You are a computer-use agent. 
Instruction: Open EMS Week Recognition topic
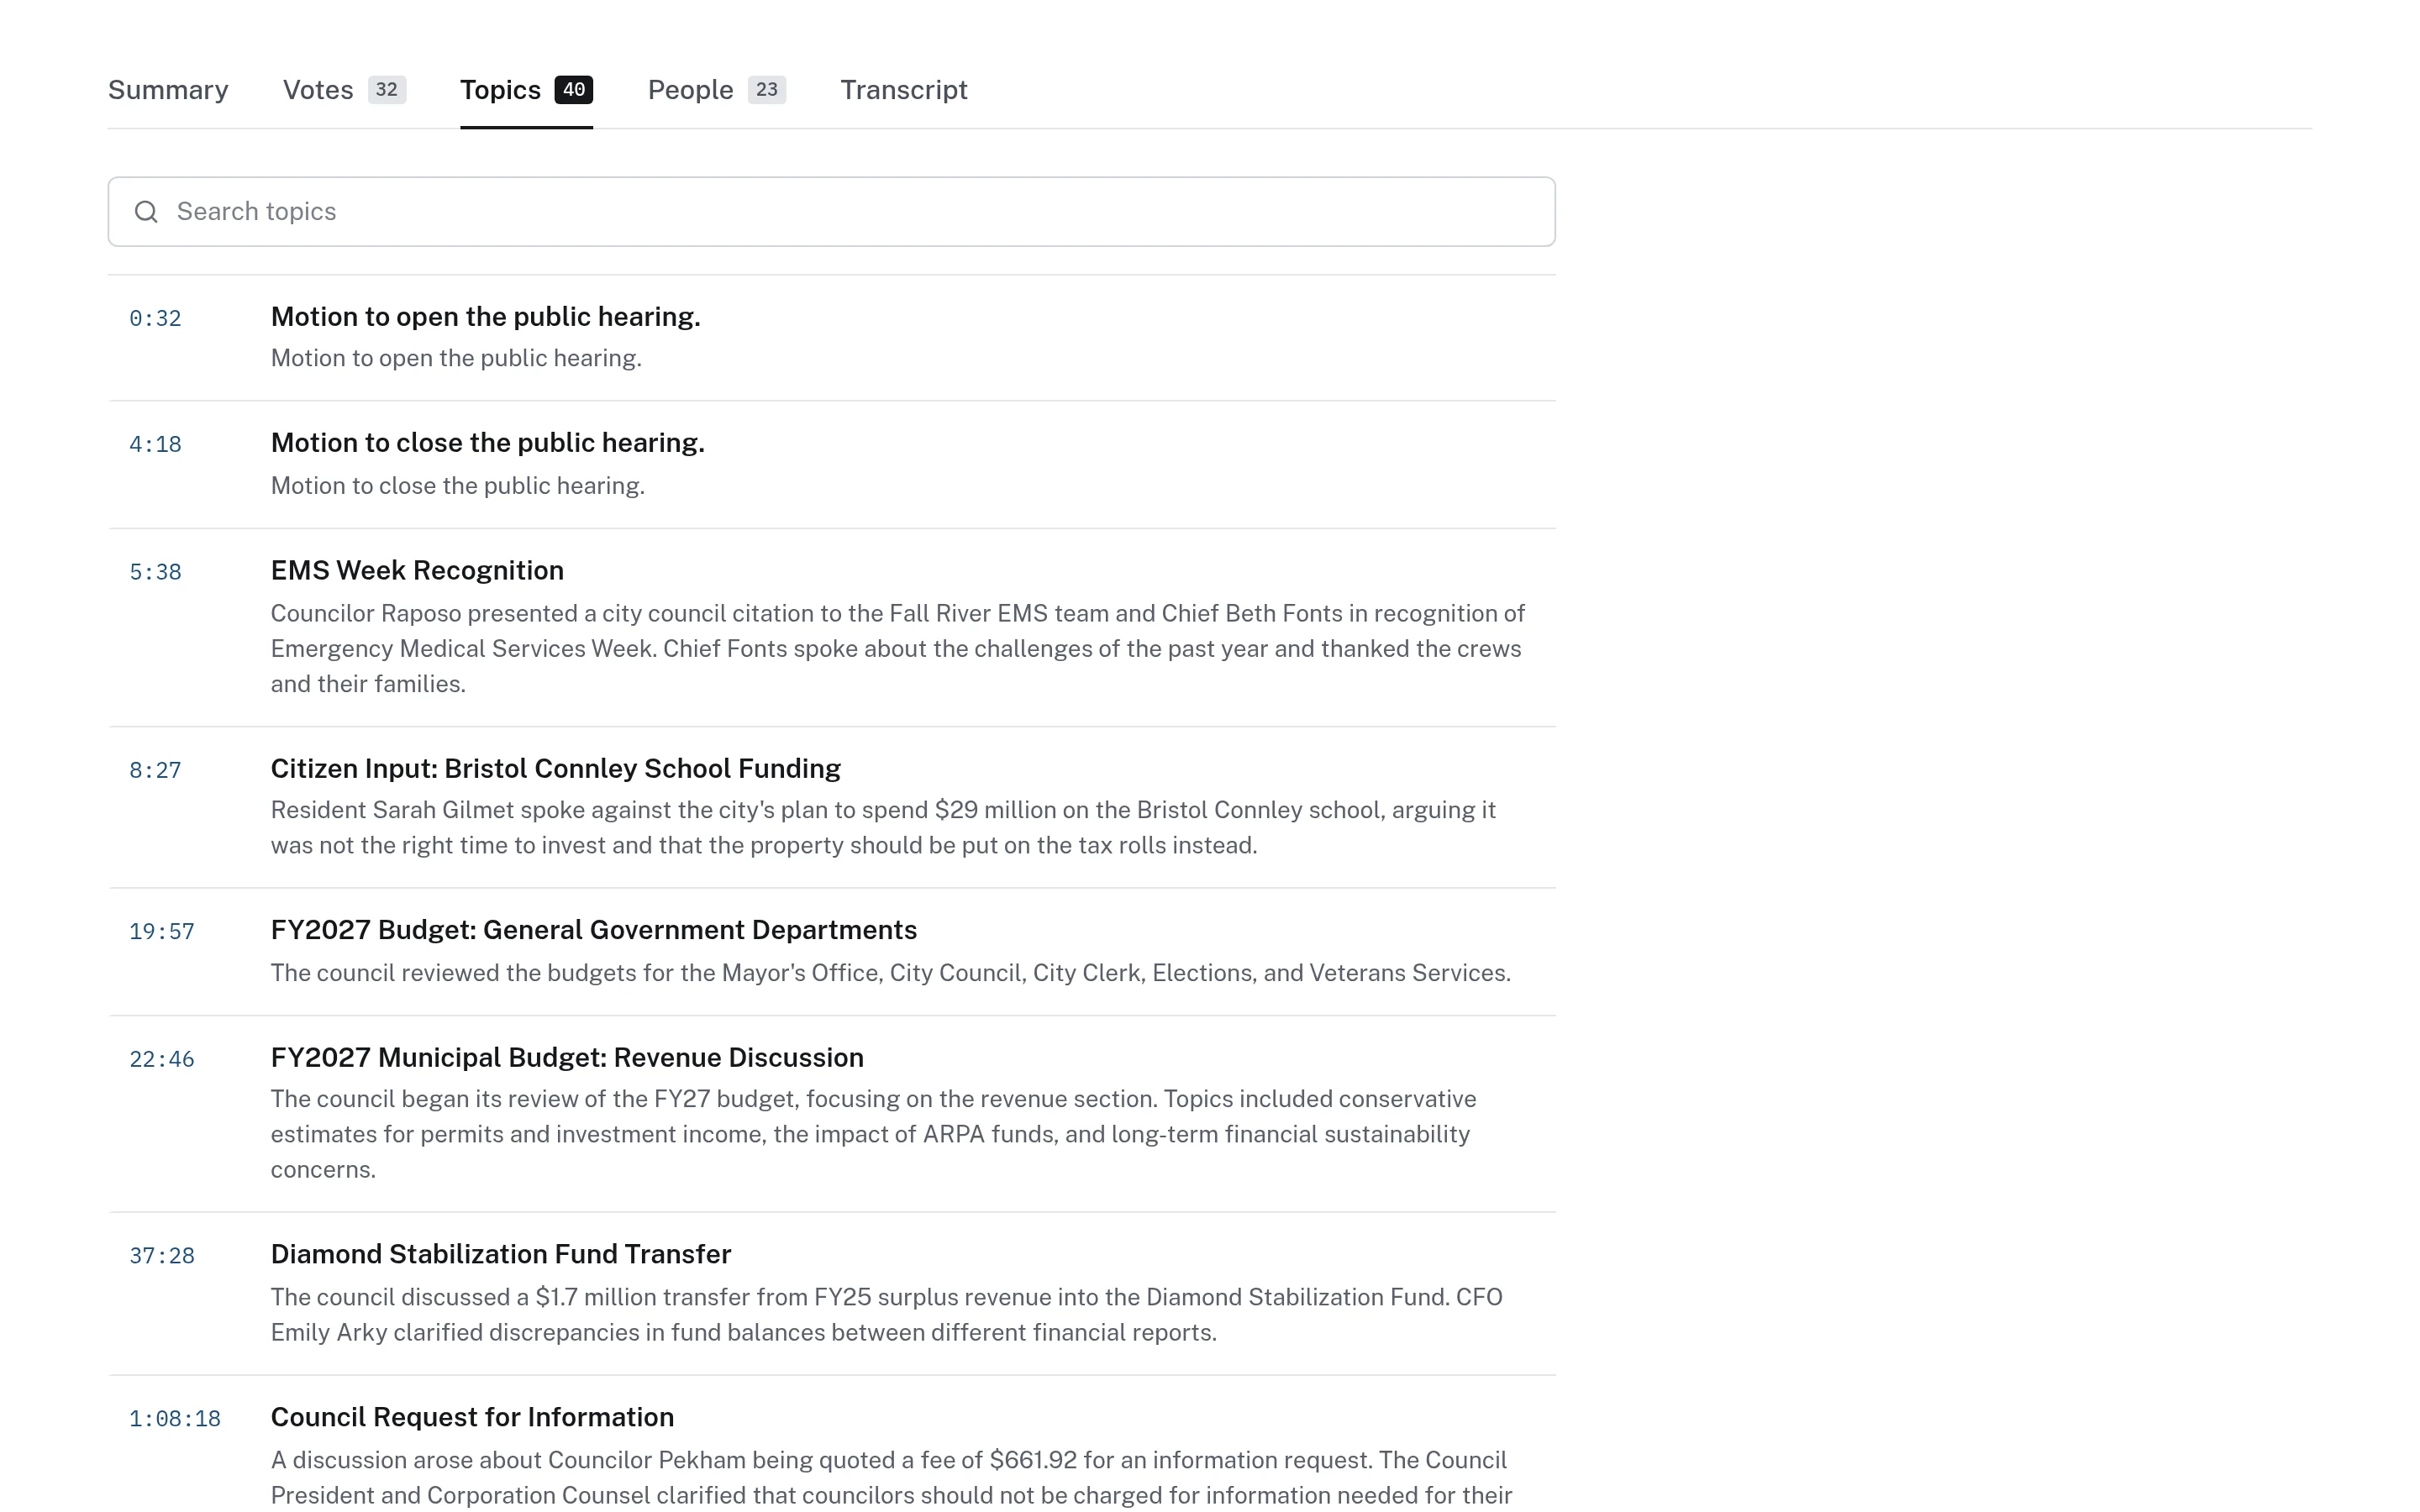click(417, 571)
